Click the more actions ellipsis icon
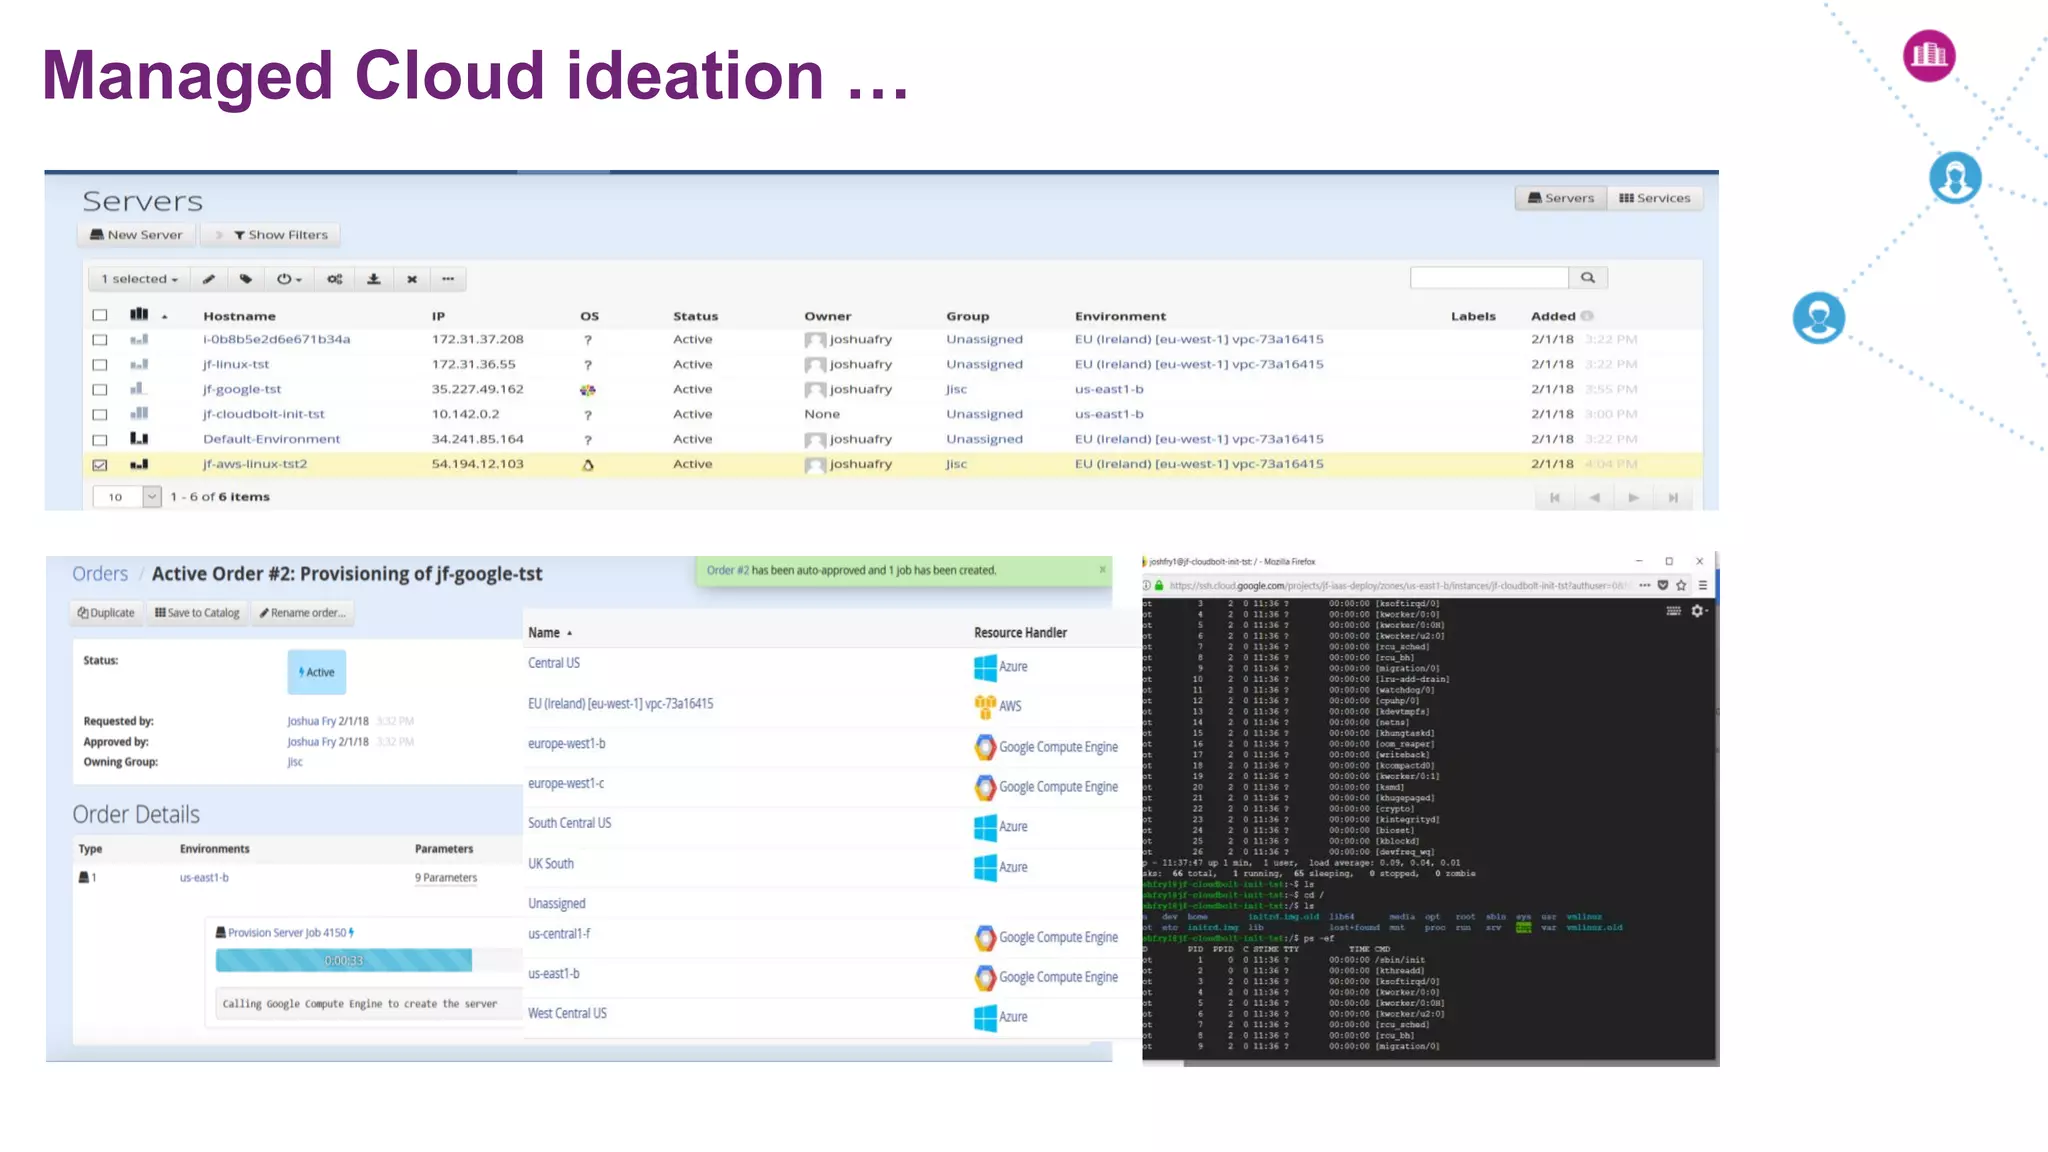The height and width of the screenshot is (1152, 2048). 448,279
